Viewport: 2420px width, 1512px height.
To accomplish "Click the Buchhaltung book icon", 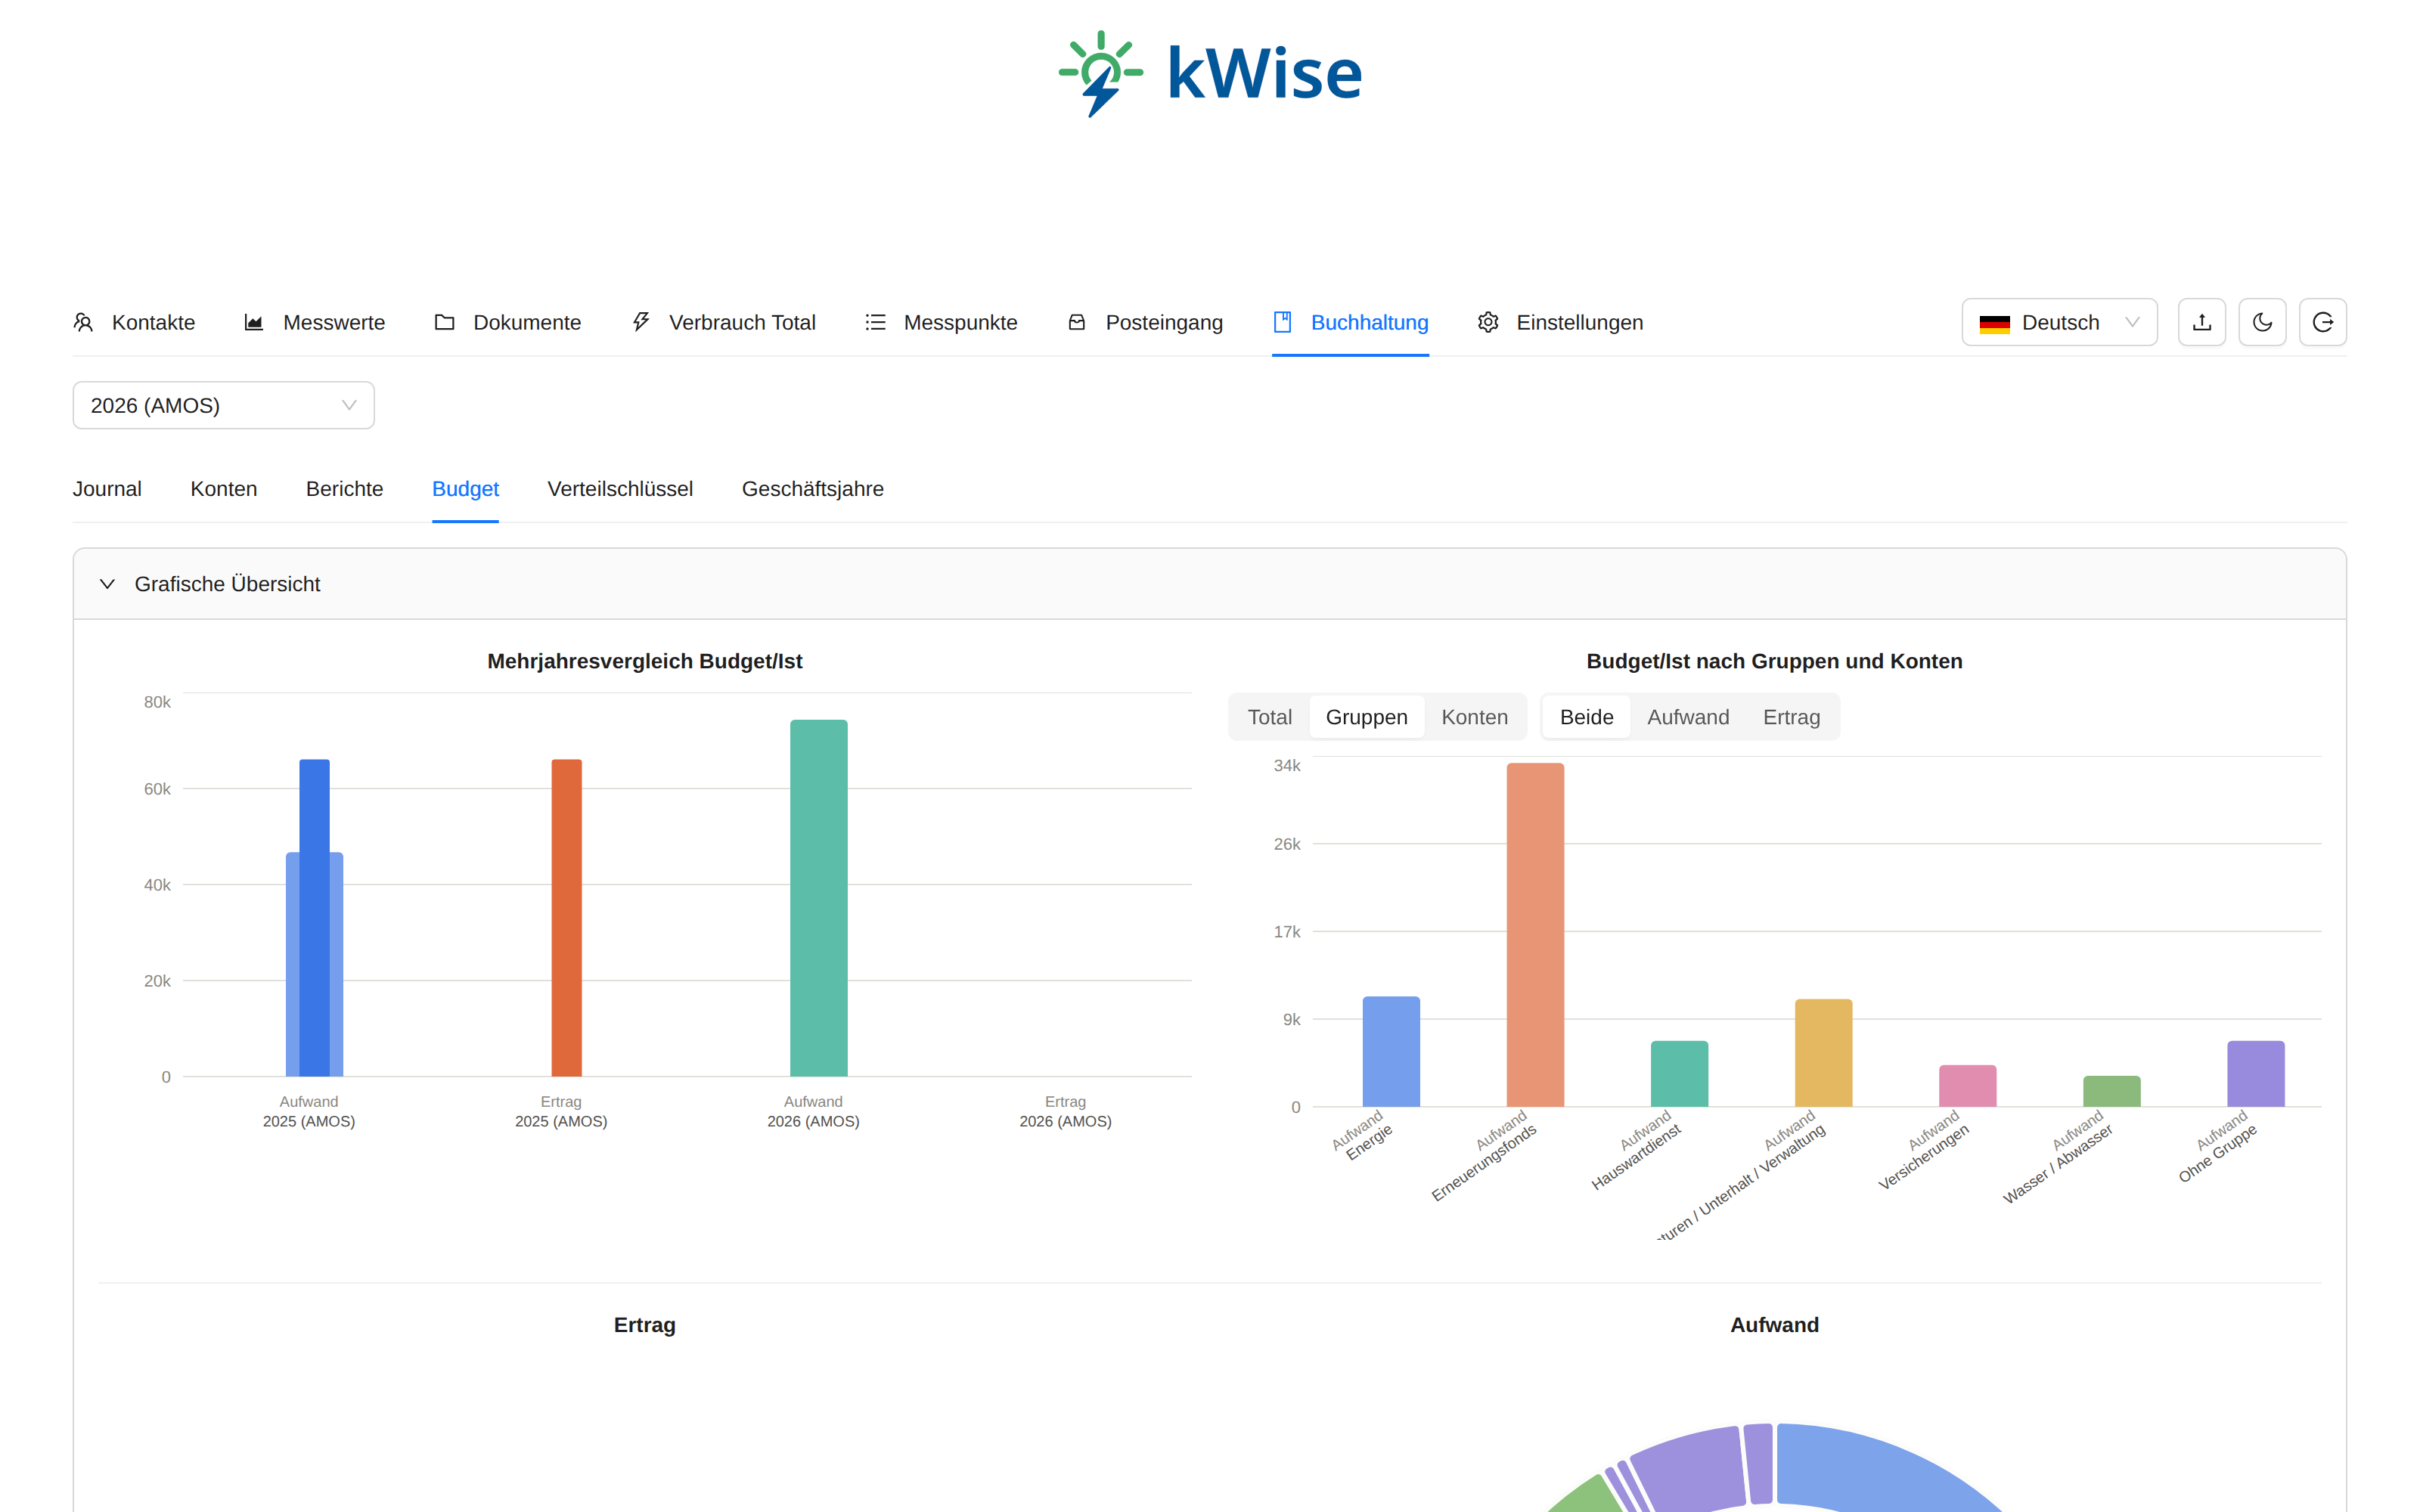I will [x=1282, y=322].
